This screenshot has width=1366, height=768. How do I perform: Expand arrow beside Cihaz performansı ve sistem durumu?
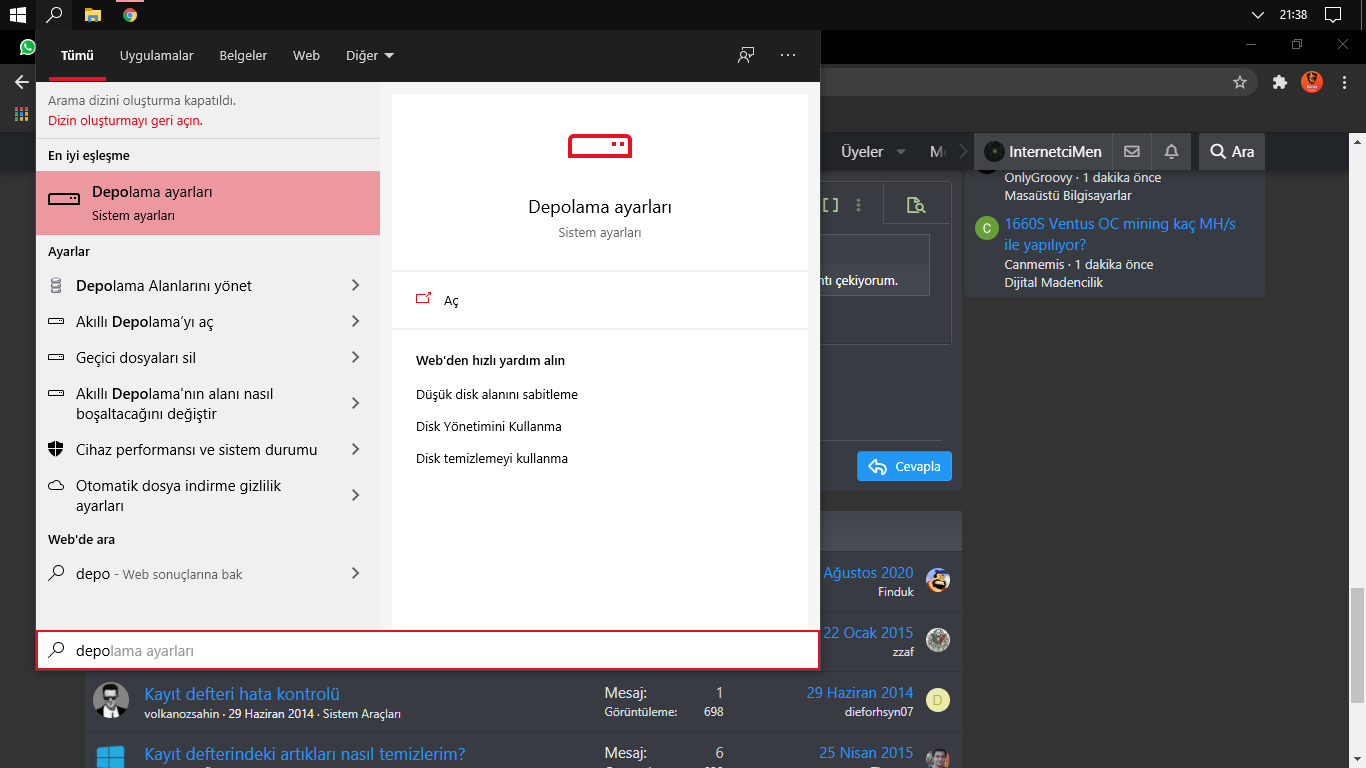[x=355, y=450]
